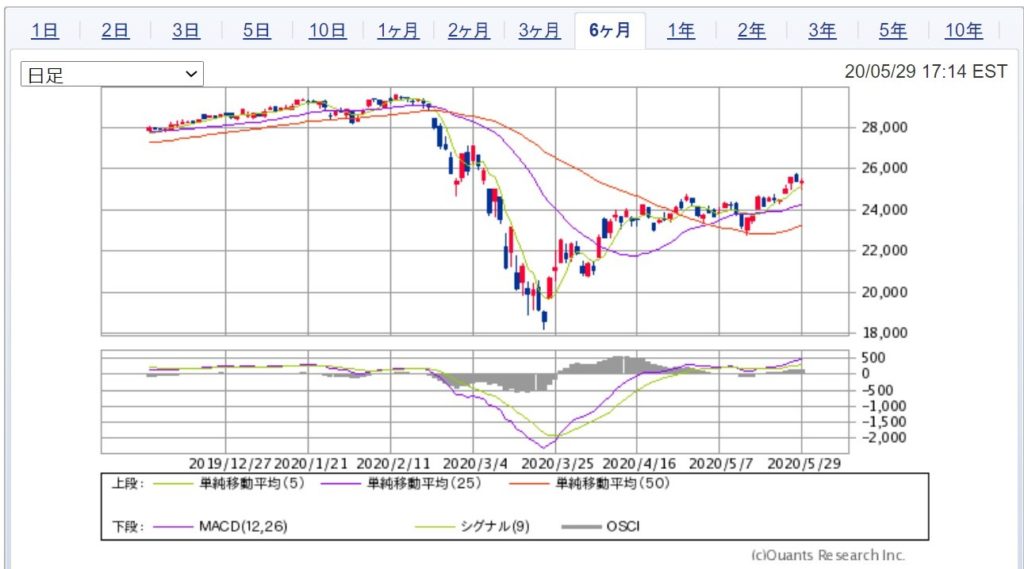
Task: Show the 2年 chart range
Action: [x=751, y=31]
